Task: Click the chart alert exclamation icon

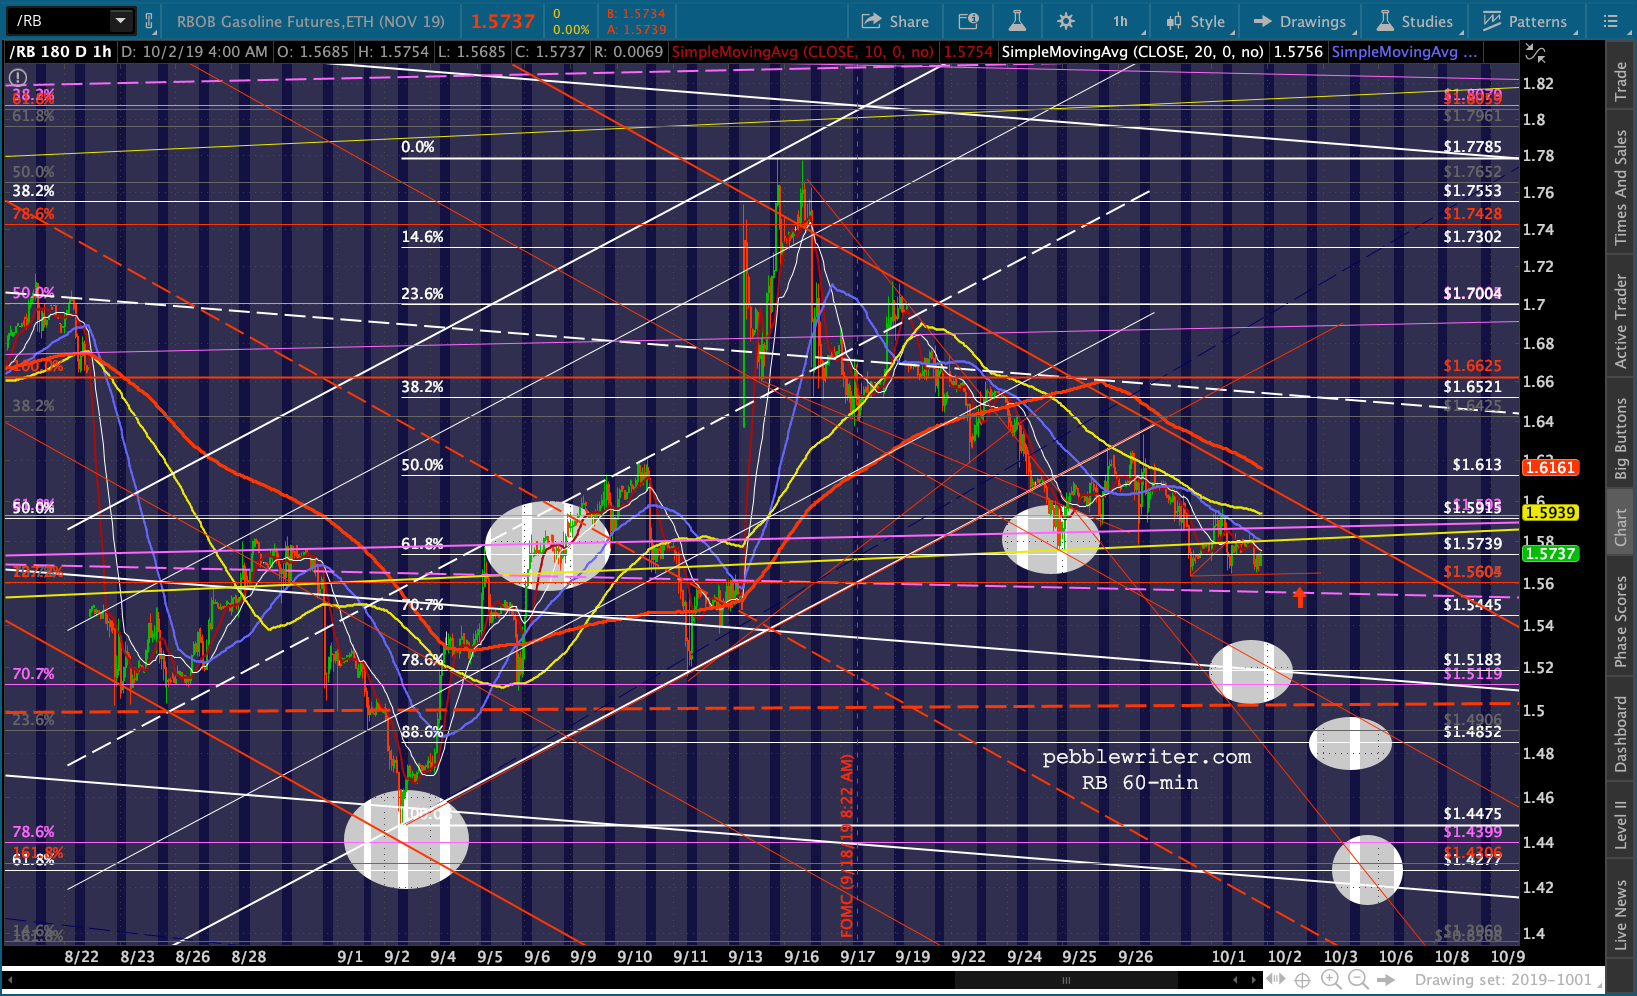Action: (x=18, y=77)
